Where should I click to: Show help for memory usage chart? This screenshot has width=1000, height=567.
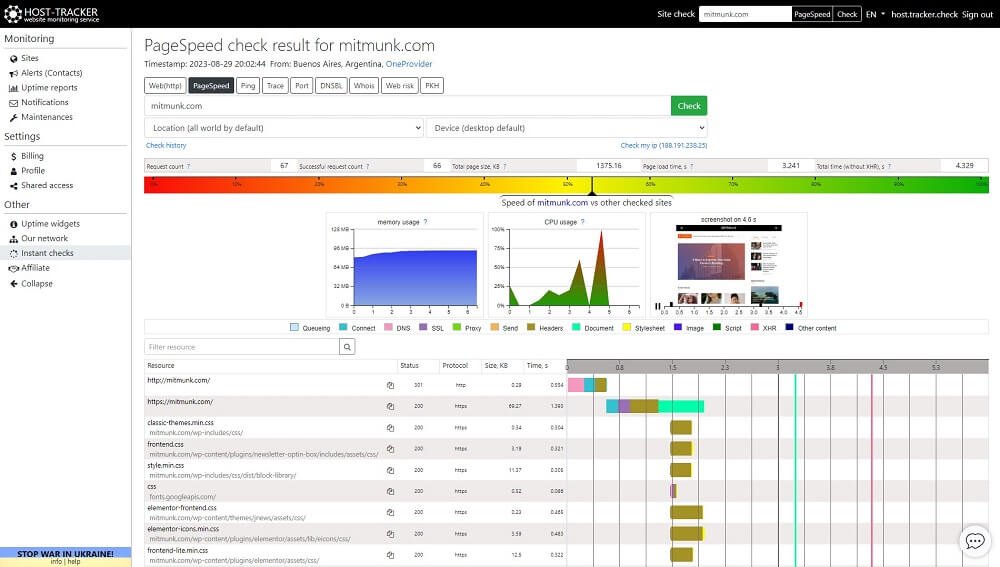click(425, 222)
